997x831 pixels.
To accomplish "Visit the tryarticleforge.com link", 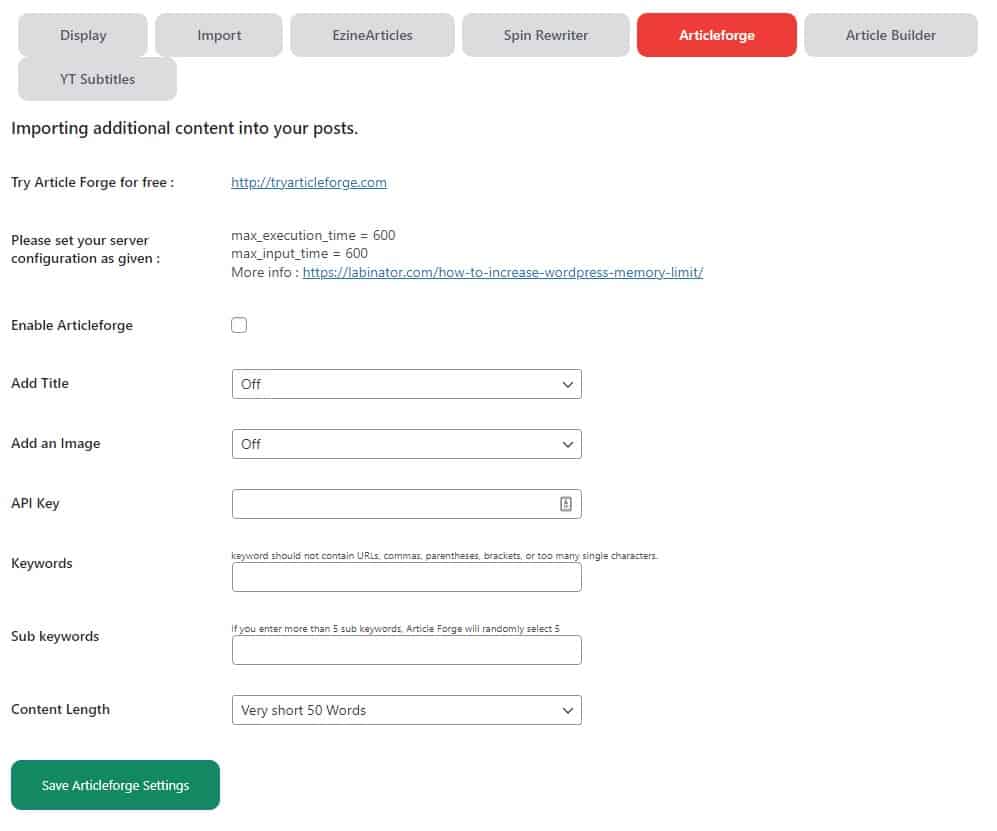I will tap(309, 182).
